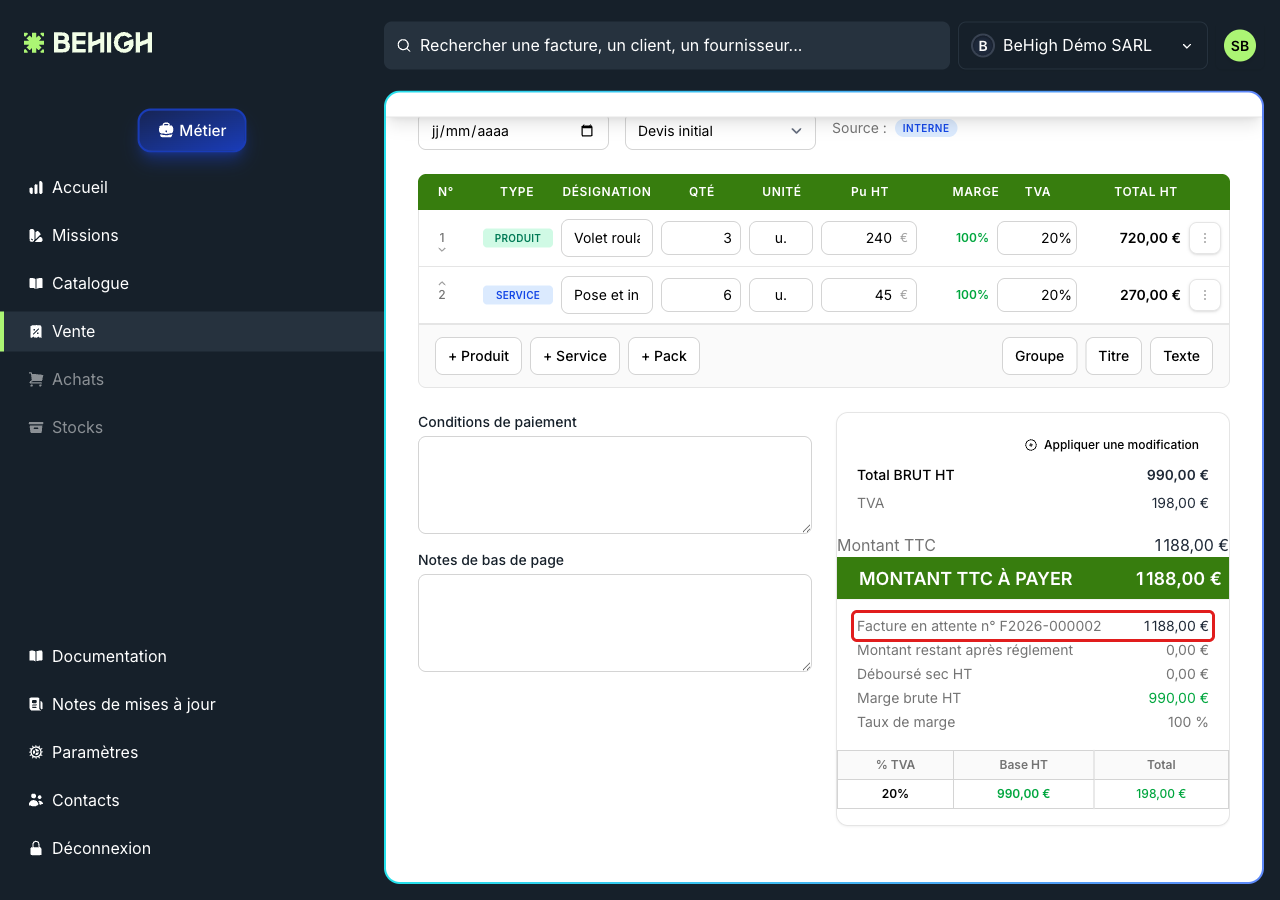Click the Conditions de paiement text area
The image size is (1280, 900).
pyautogui.click(x=615, y=485)
